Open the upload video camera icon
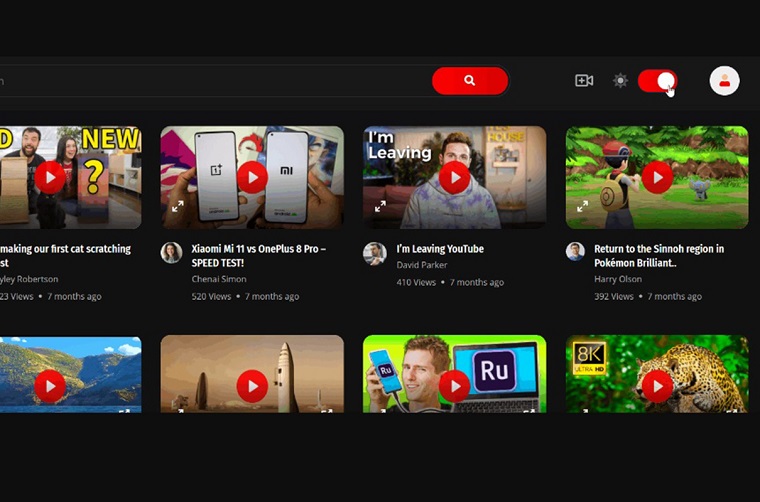Screen dimensions: 760x502 coord(584,80)
